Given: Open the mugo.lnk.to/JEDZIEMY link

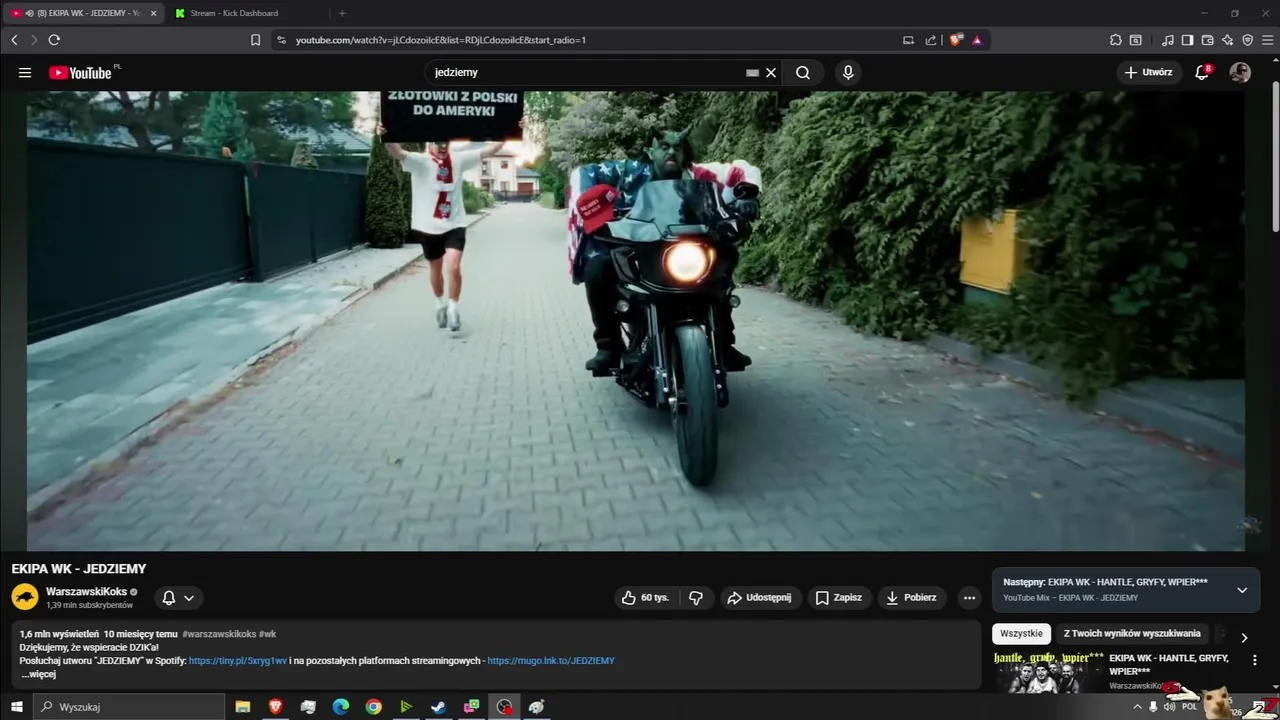Looking at the screenshot, I should [551, 661].
